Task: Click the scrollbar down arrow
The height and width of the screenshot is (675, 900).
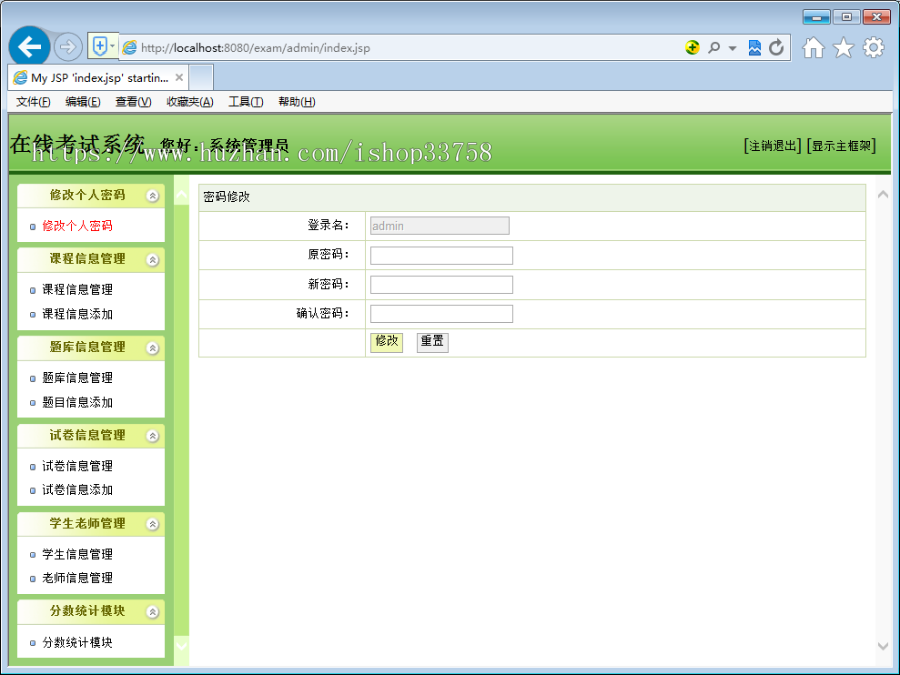Action: tap(881, 646)
